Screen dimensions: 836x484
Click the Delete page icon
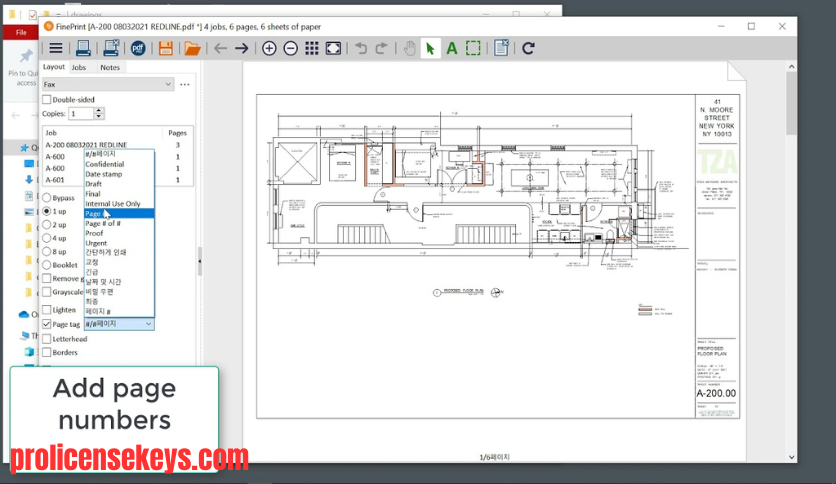(x=501, y=49)
